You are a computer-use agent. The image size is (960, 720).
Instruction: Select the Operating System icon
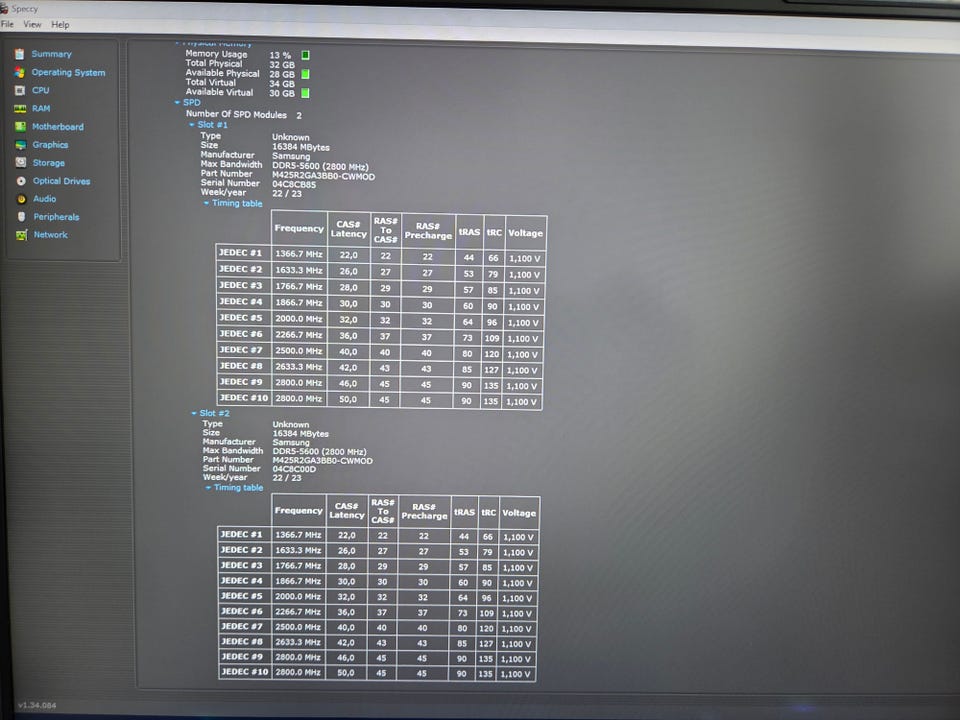pos(20,72)
